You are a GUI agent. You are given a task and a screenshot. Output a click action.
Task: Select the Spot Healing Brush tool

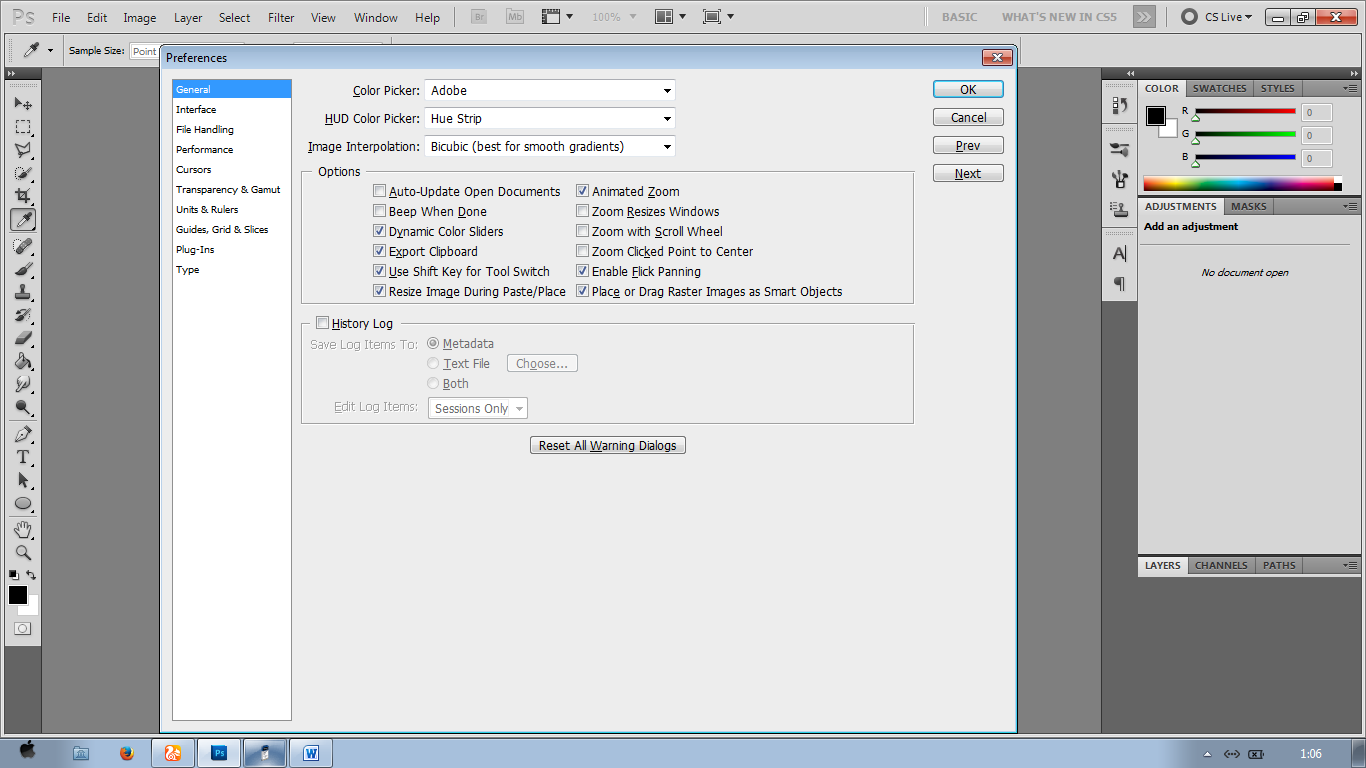coord(22,246)
